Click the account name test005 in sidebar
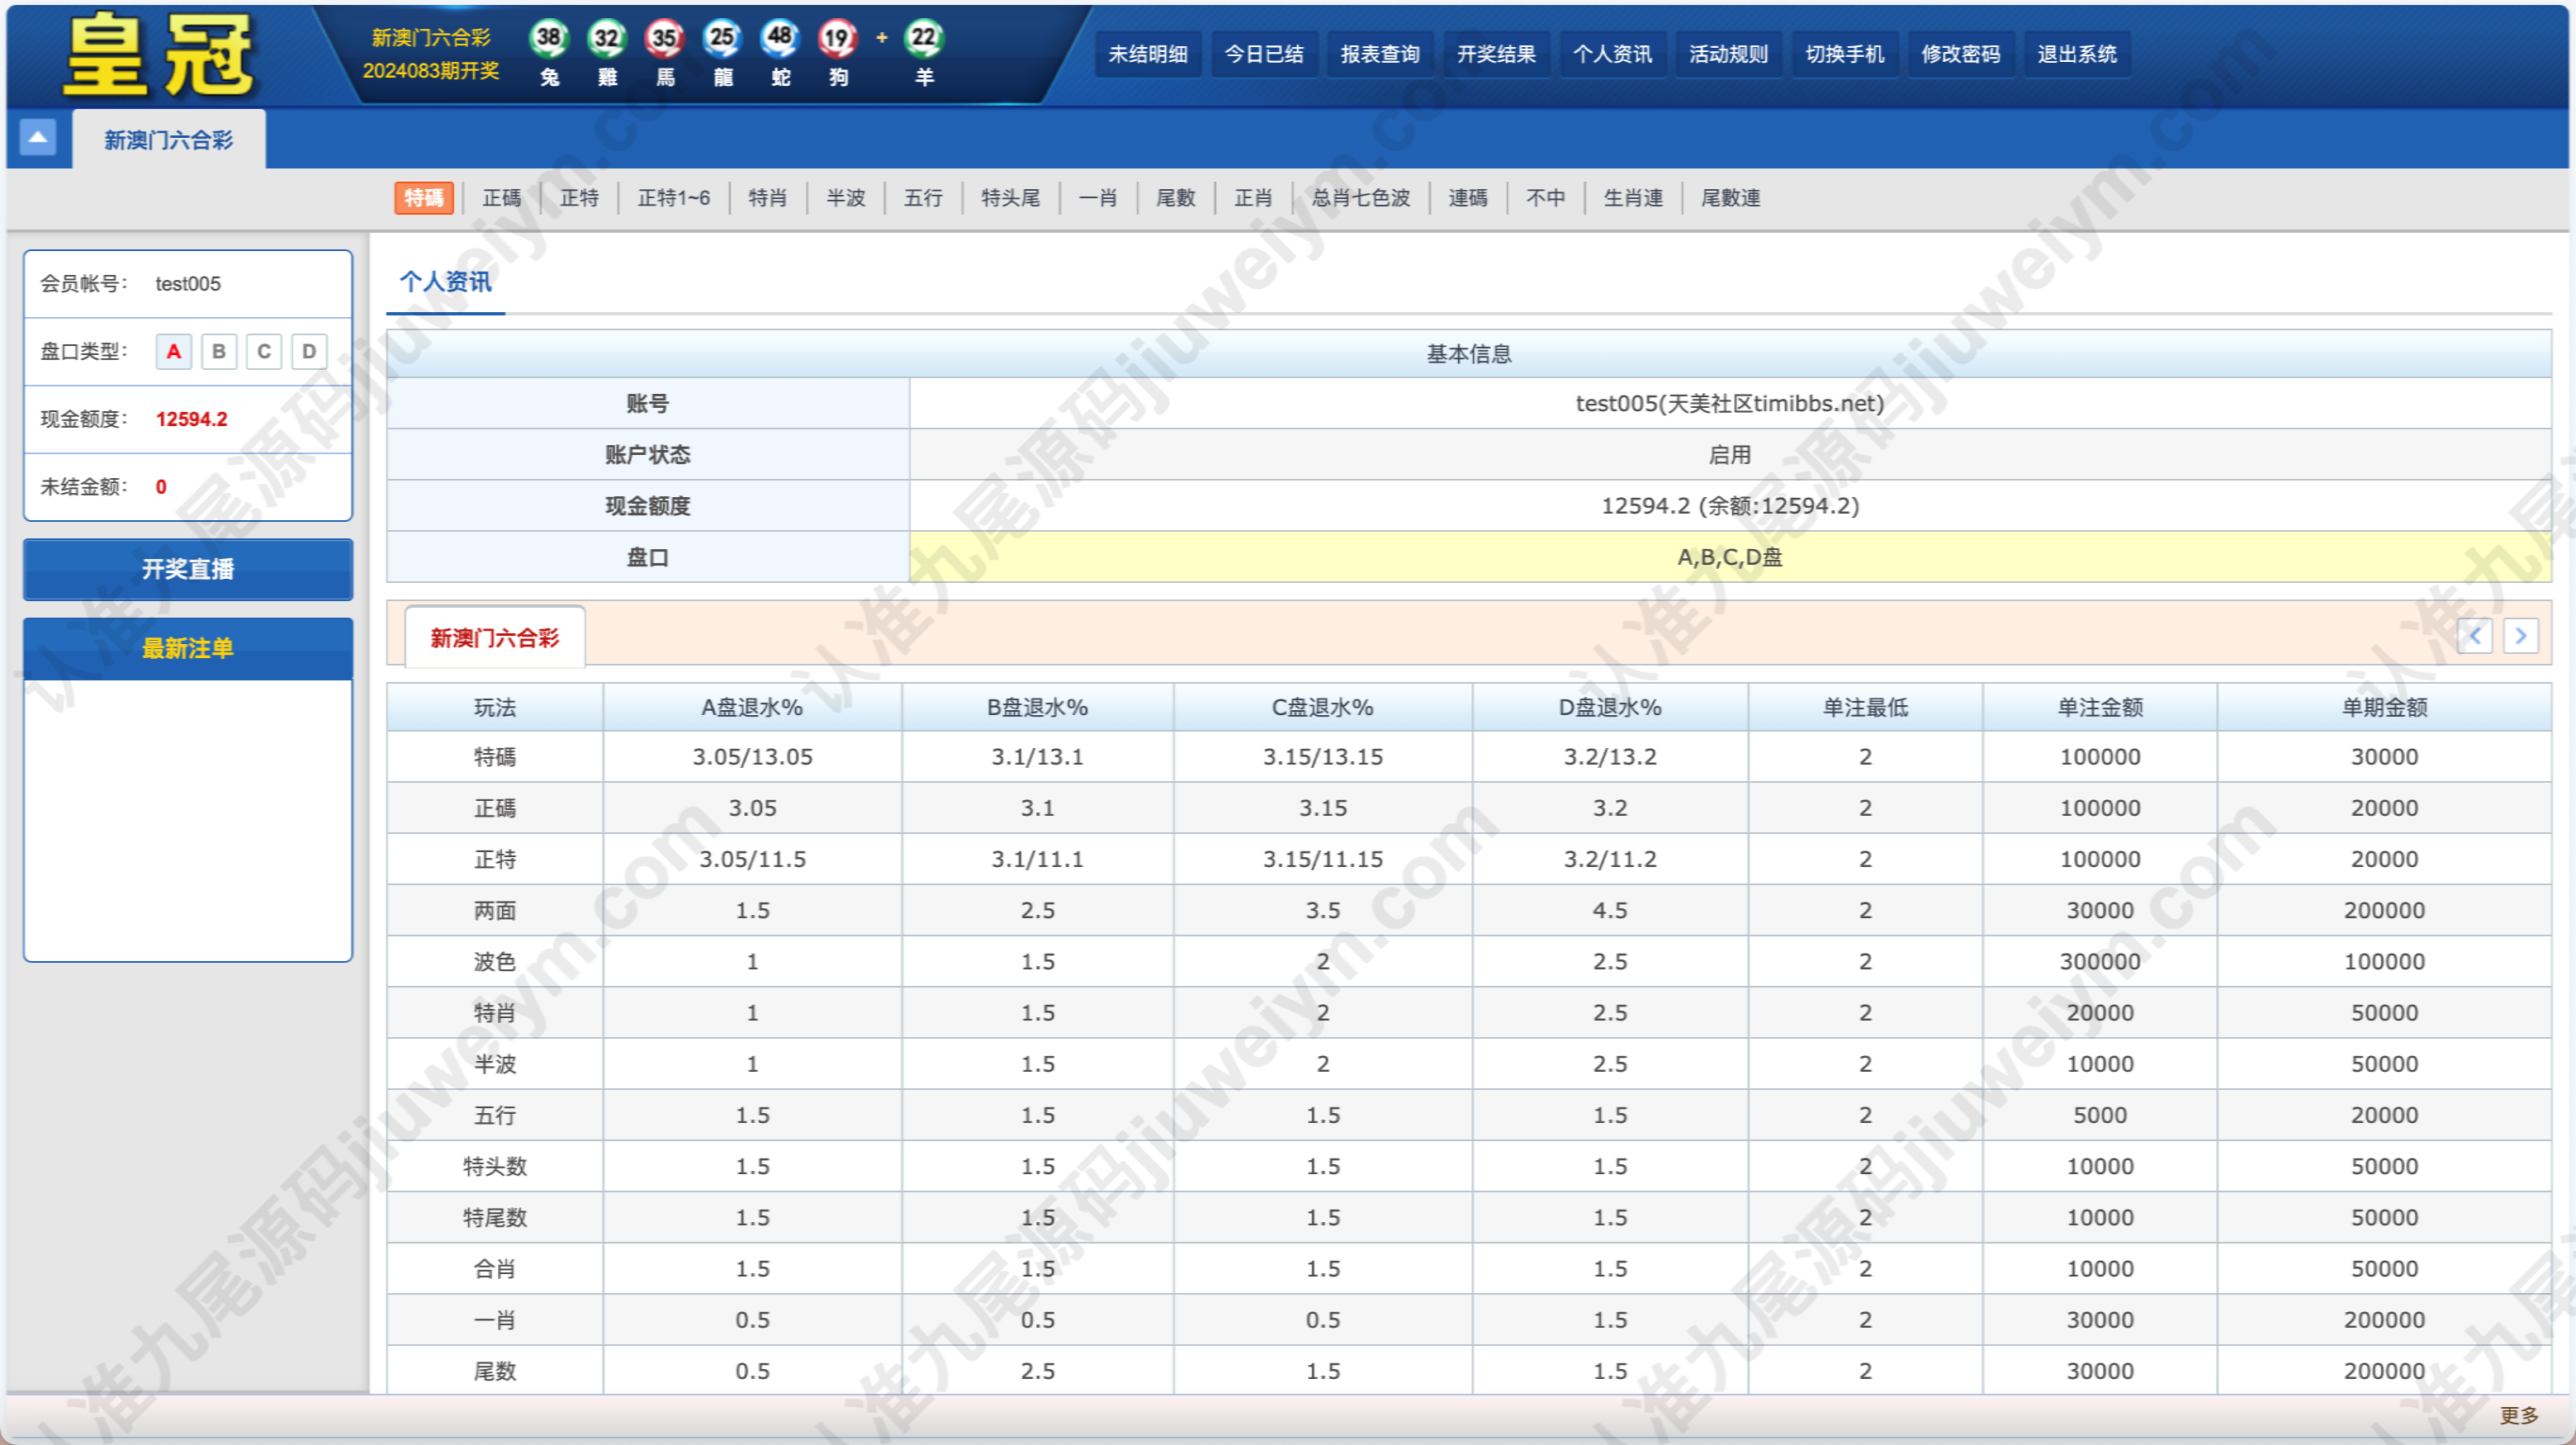 point(188,284)
